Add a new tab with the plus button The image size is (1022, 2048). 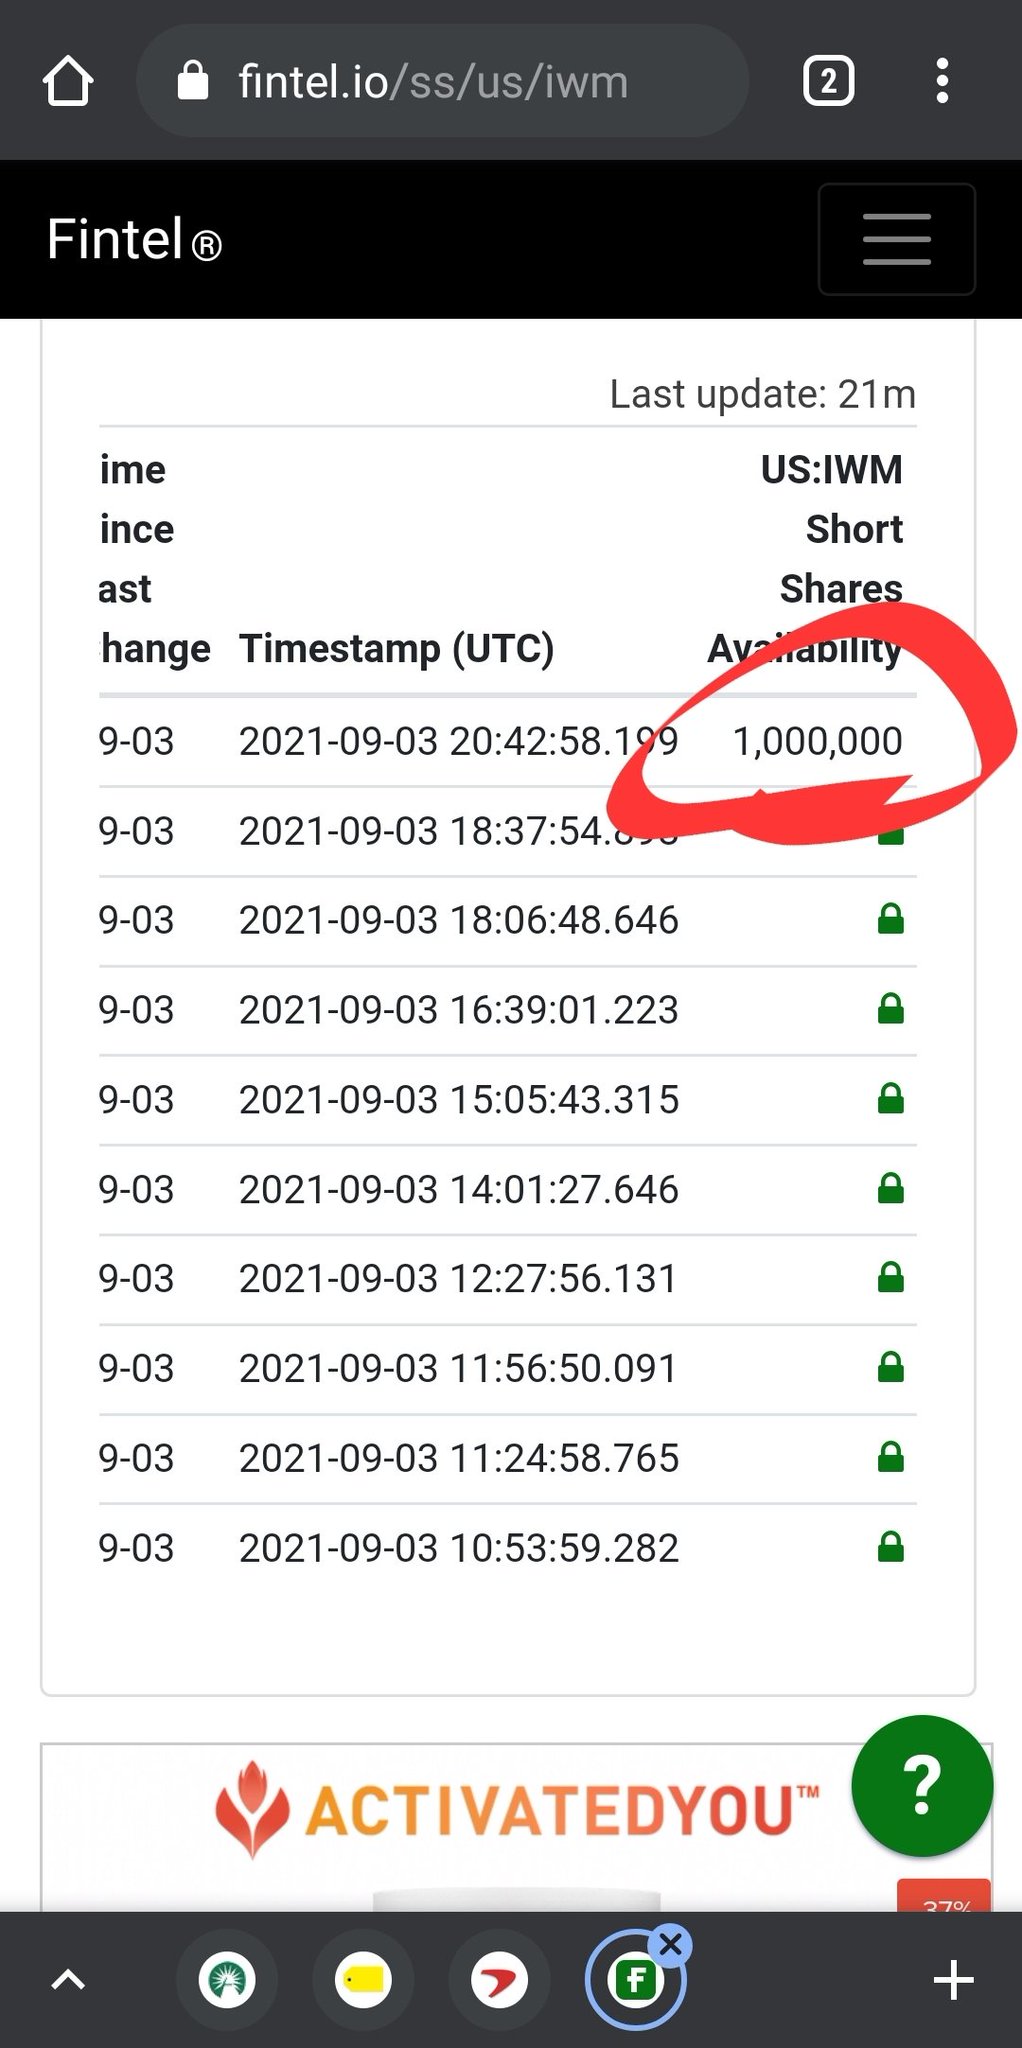tap(953, 1980)
